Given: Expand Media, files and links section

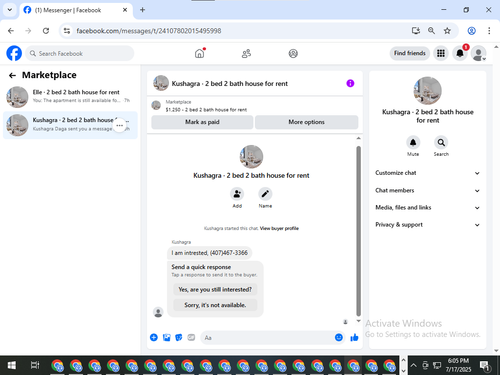Looking at the screenshot, I should (427, 208).
